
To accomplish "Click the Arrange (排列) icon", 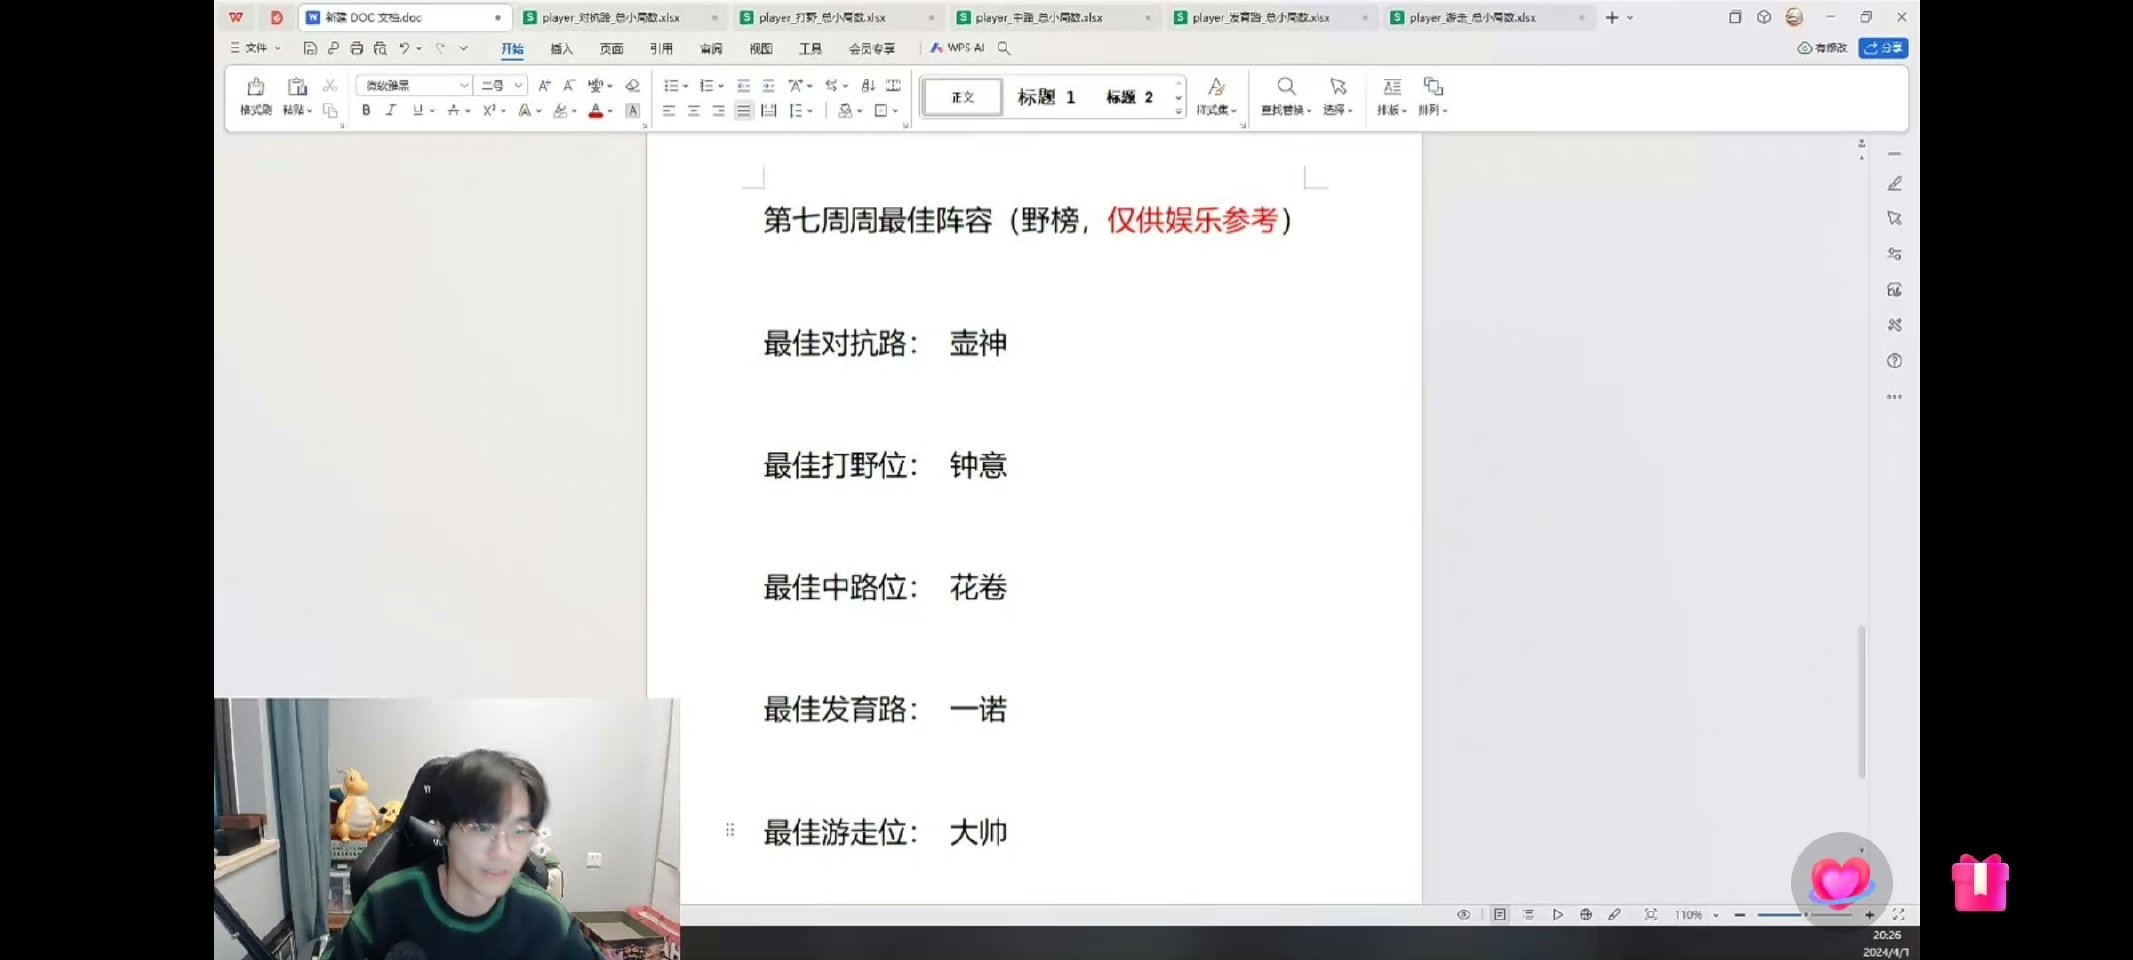I will [1433, 87].
